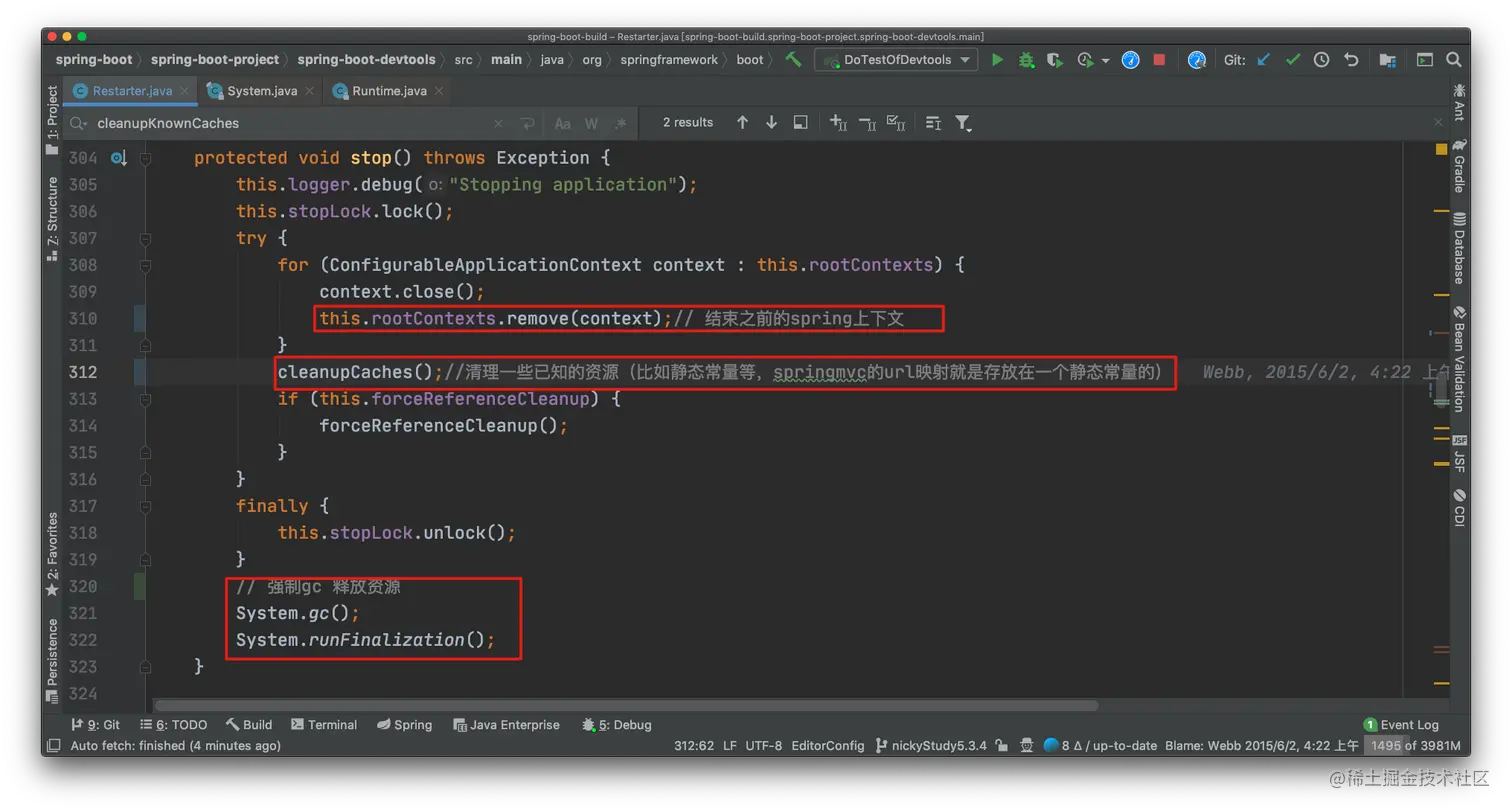The width and height of the screenshot is (1512, 811).
Task: Close the System.java tab
Action: pyautogui.click(x=307, y=91)
